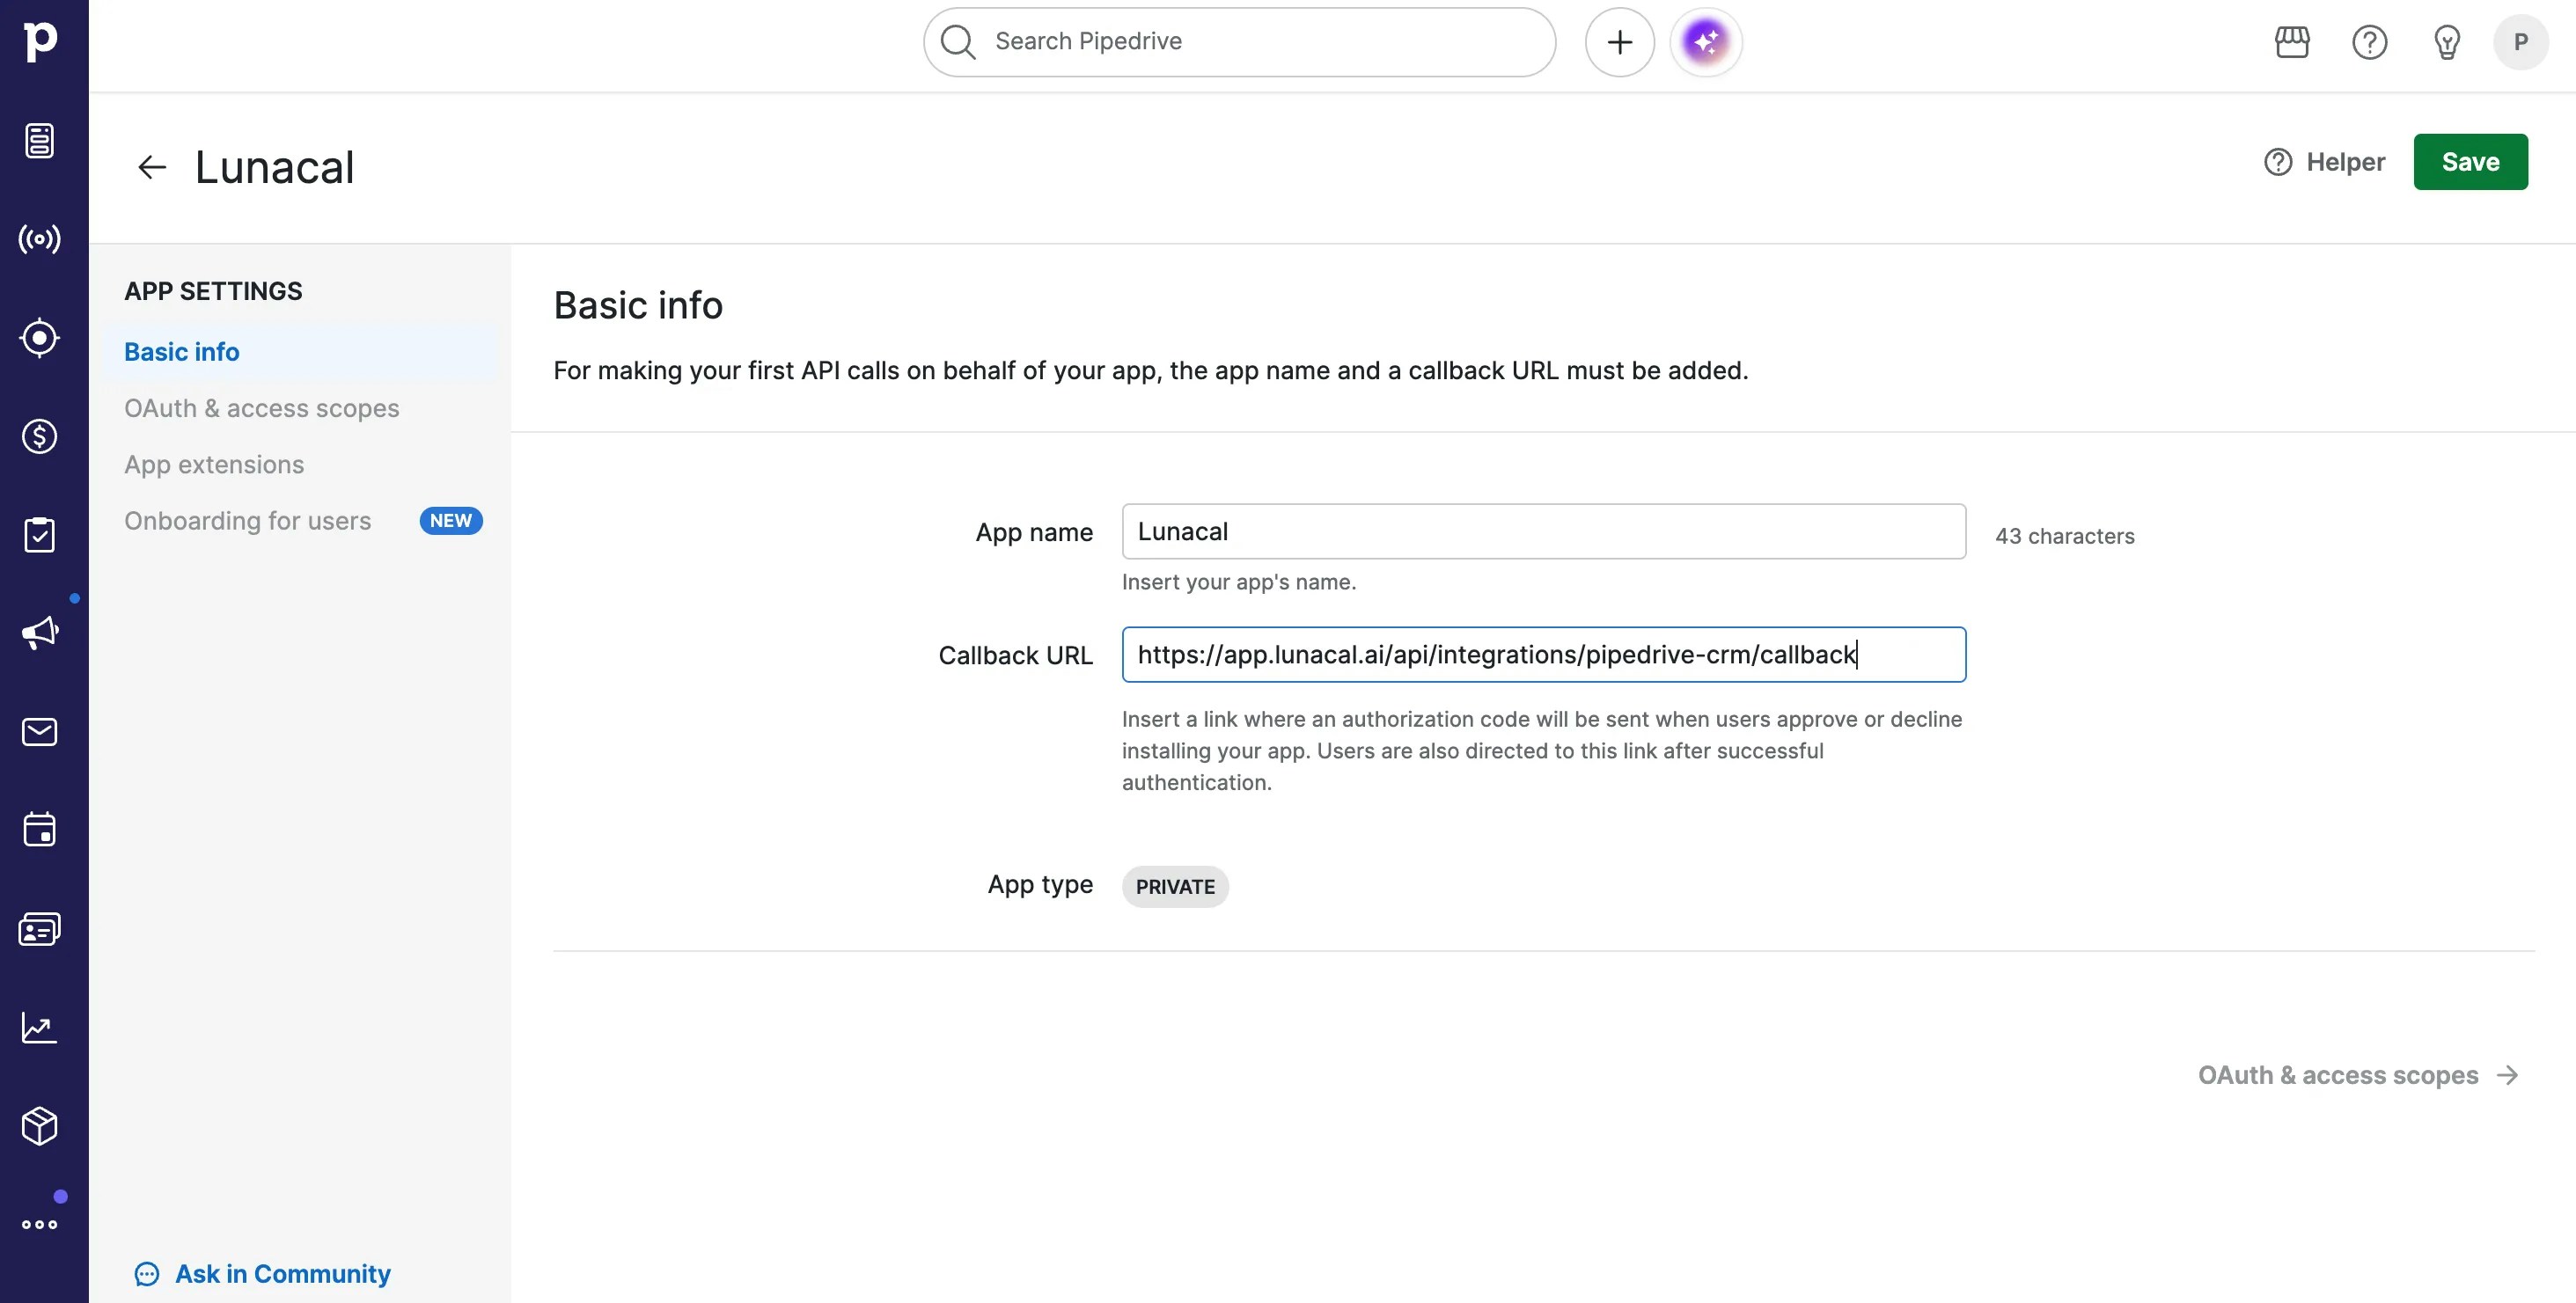Screen dimensions: 2576x1303
Task: Open Insights chart icon in sidebar
Action: [39, 1028]
